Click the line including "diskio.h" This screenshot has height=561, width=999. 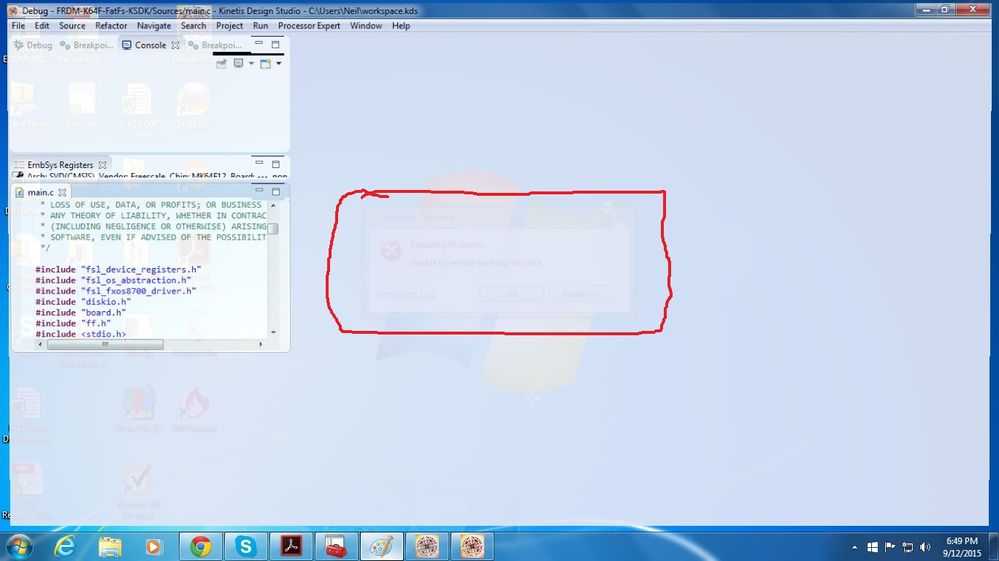[83, 302]
